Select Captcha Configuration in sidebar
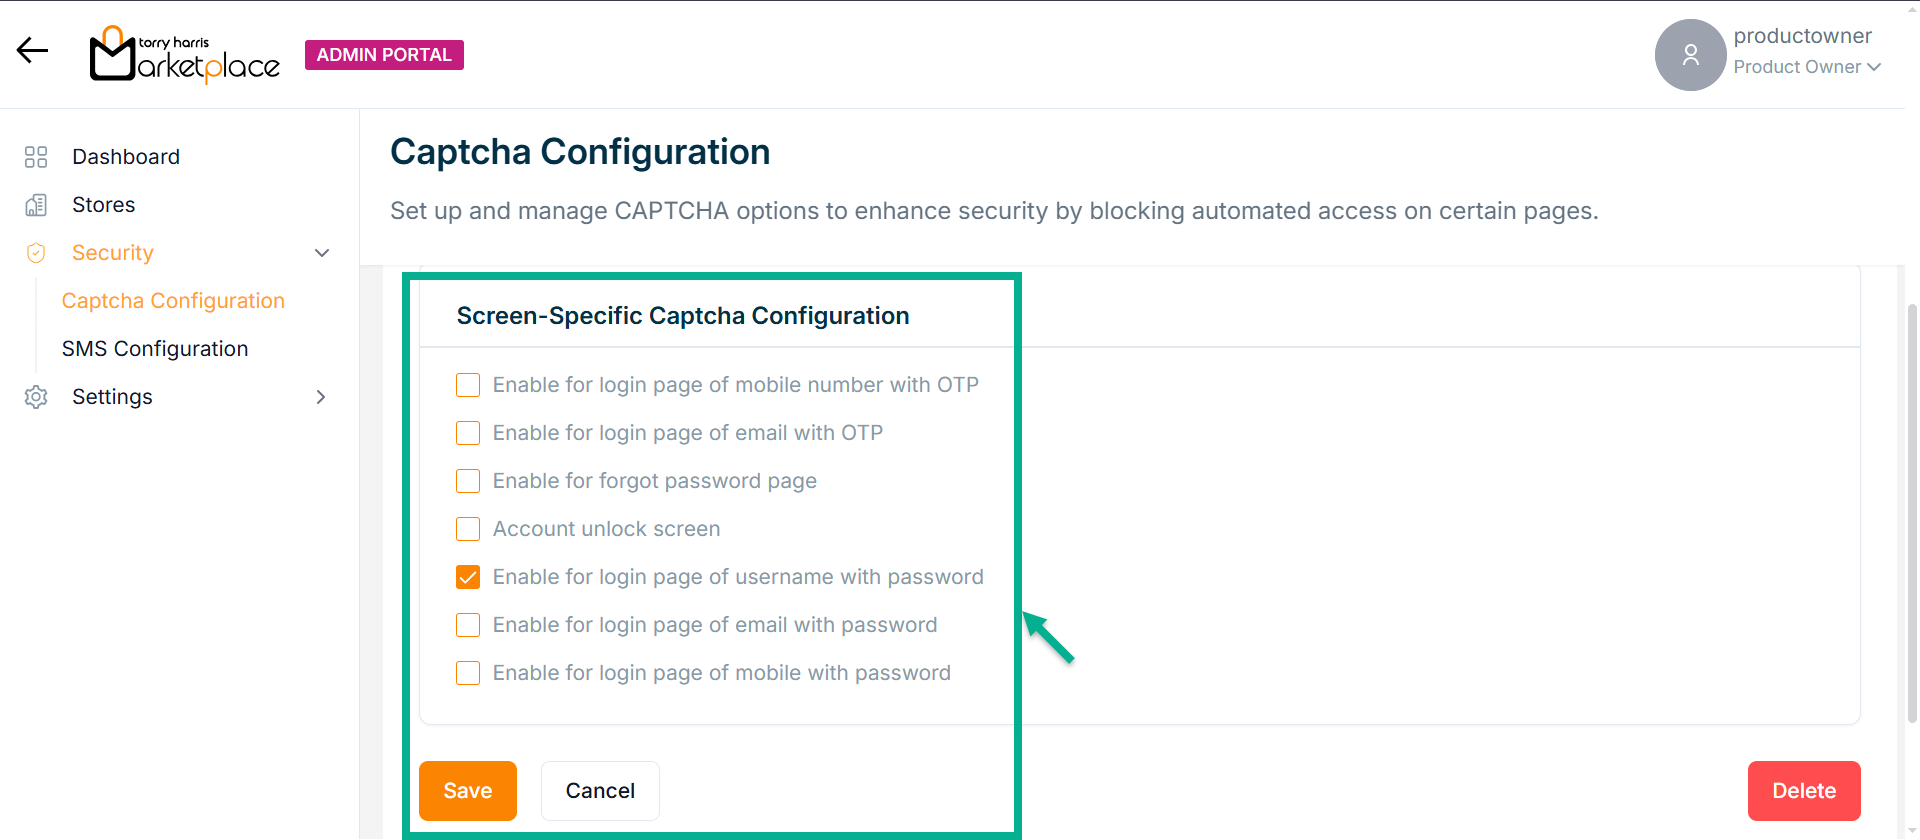 (x=173, y=301)
